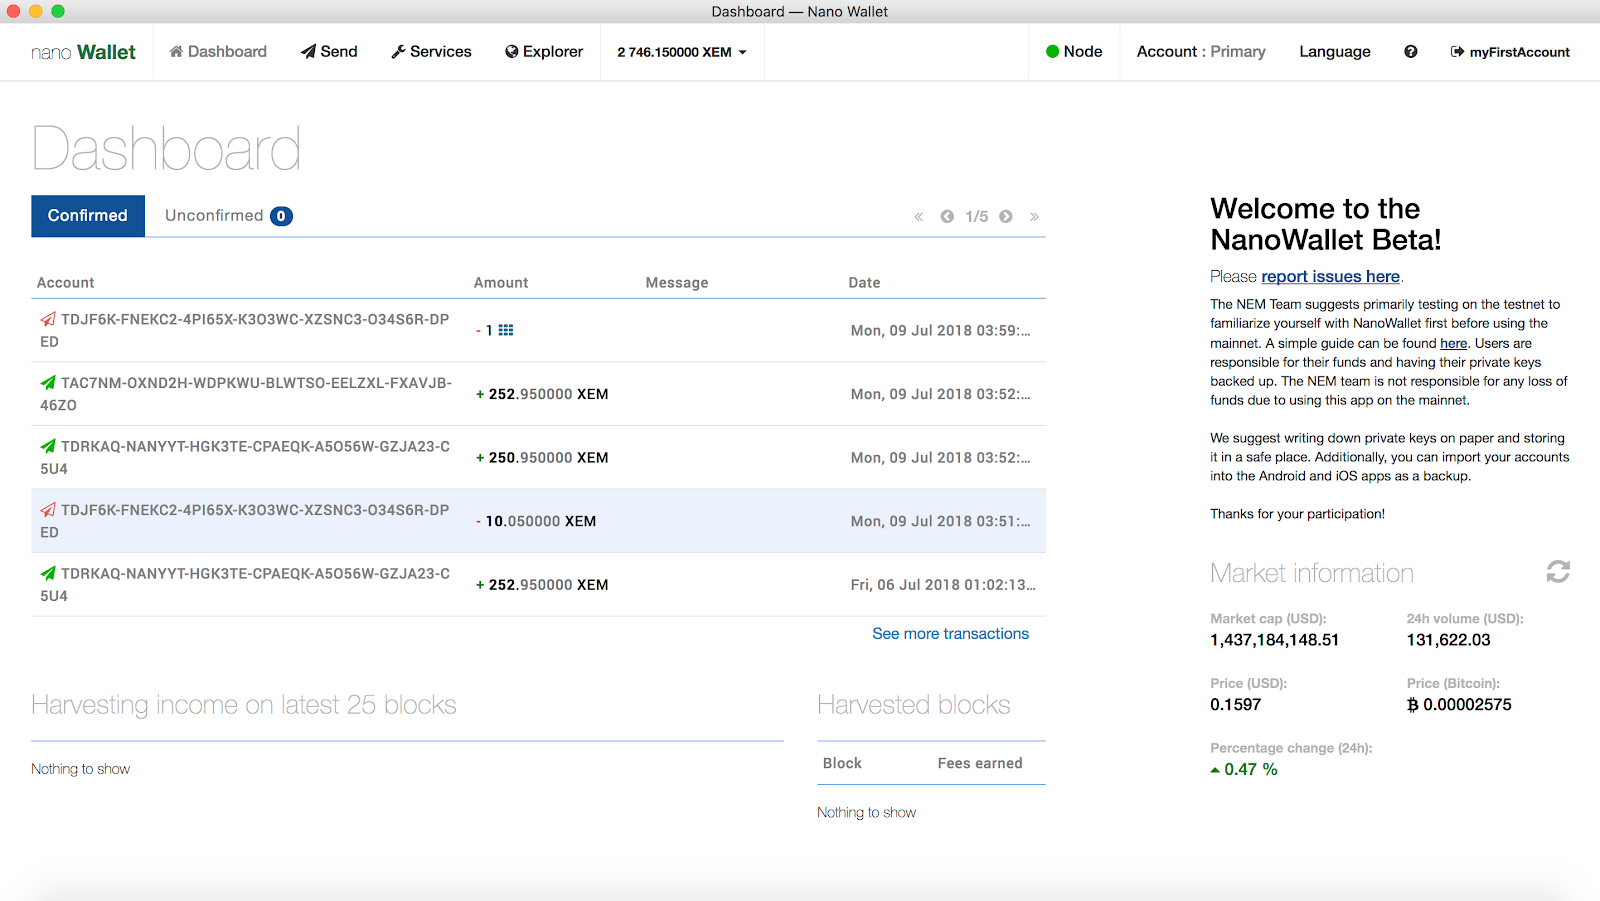Viewport: 1600px width, 901px height.
Task: Open the -10.050000 XEM transaction row
Action: pos(538,521)
